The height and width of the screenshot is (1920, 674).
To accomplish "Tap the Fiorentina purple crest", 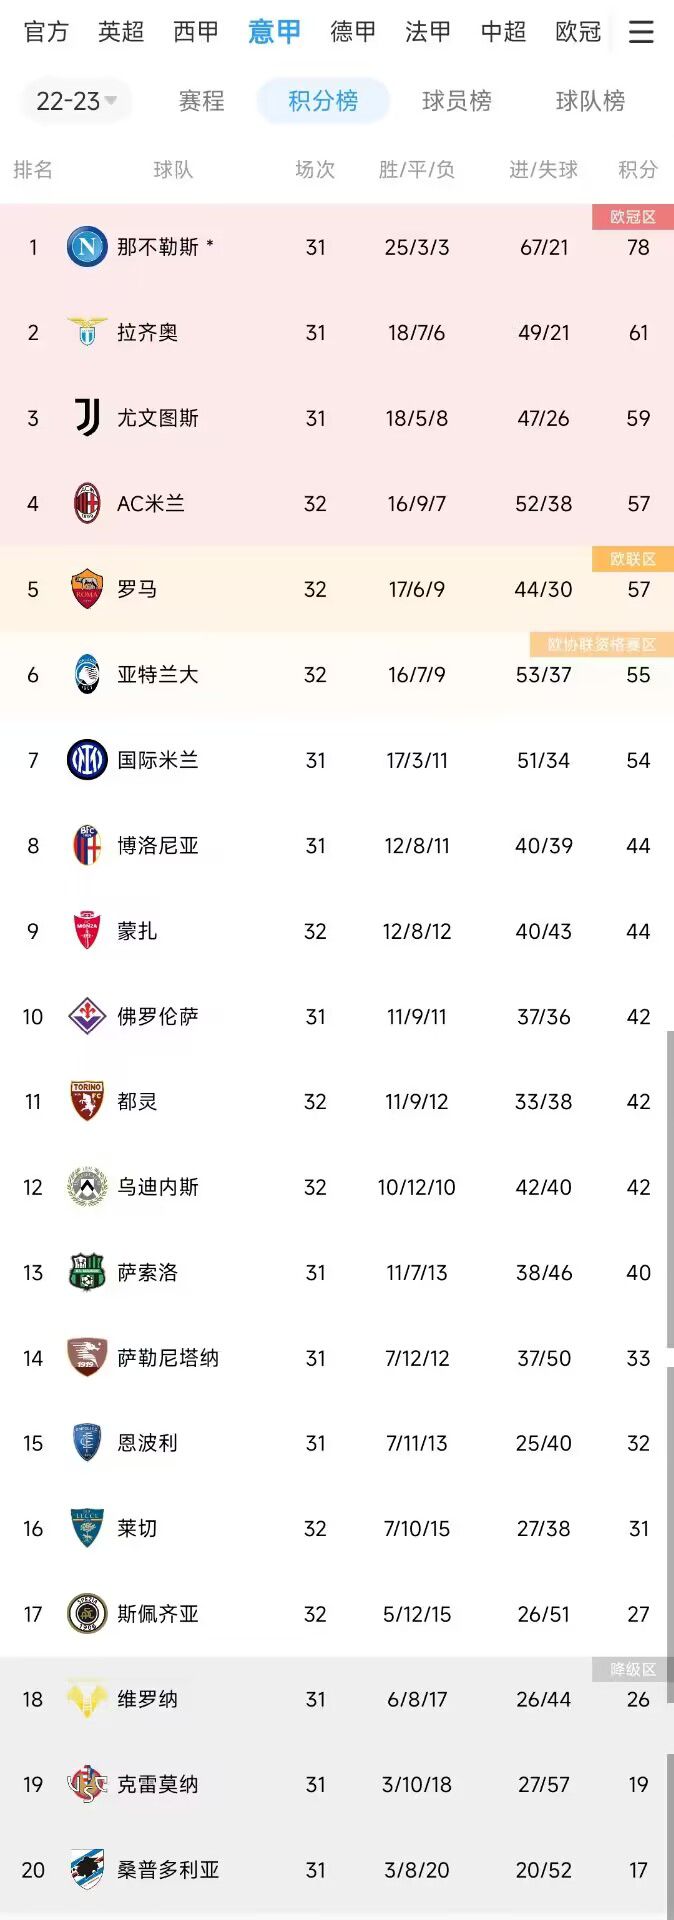I will click(87, 1016).
